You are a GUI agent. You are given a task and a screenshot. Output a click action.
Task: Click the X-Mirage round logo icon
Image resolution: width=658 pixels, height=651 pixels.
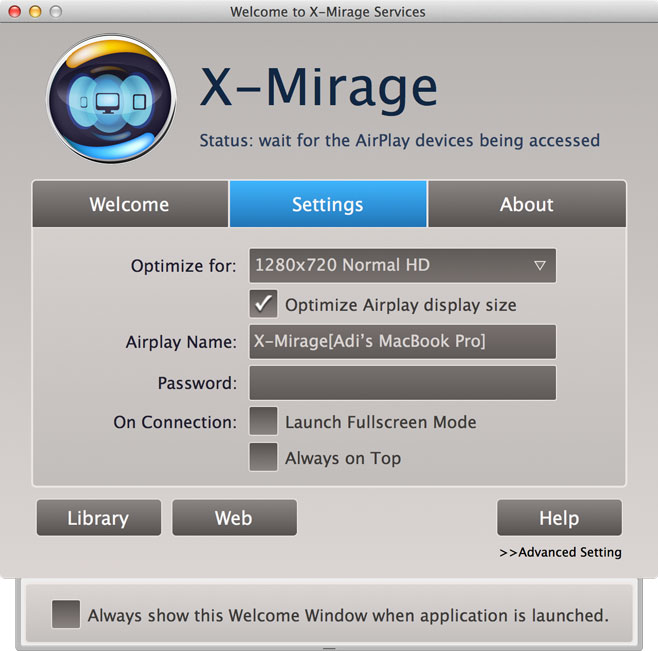click(111, 99)
